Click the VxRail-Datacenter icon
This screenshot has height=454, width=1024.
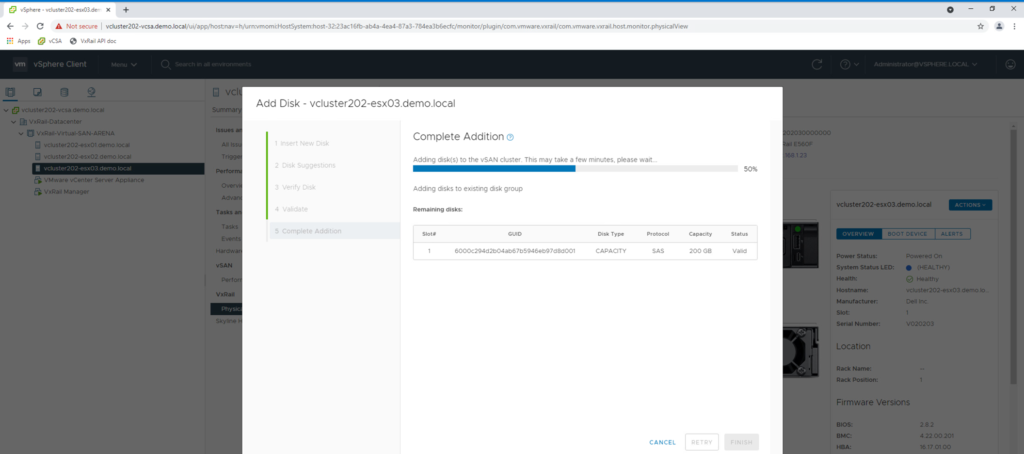pos(24,122)
